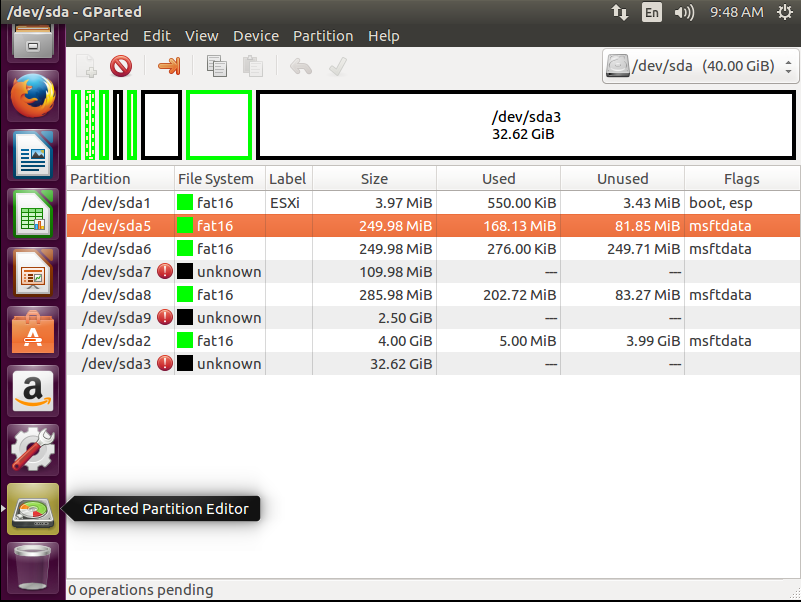This screenshot has height=602, width=801.
Task: Click the Apply All Operations checkmark
Action: 338,67
